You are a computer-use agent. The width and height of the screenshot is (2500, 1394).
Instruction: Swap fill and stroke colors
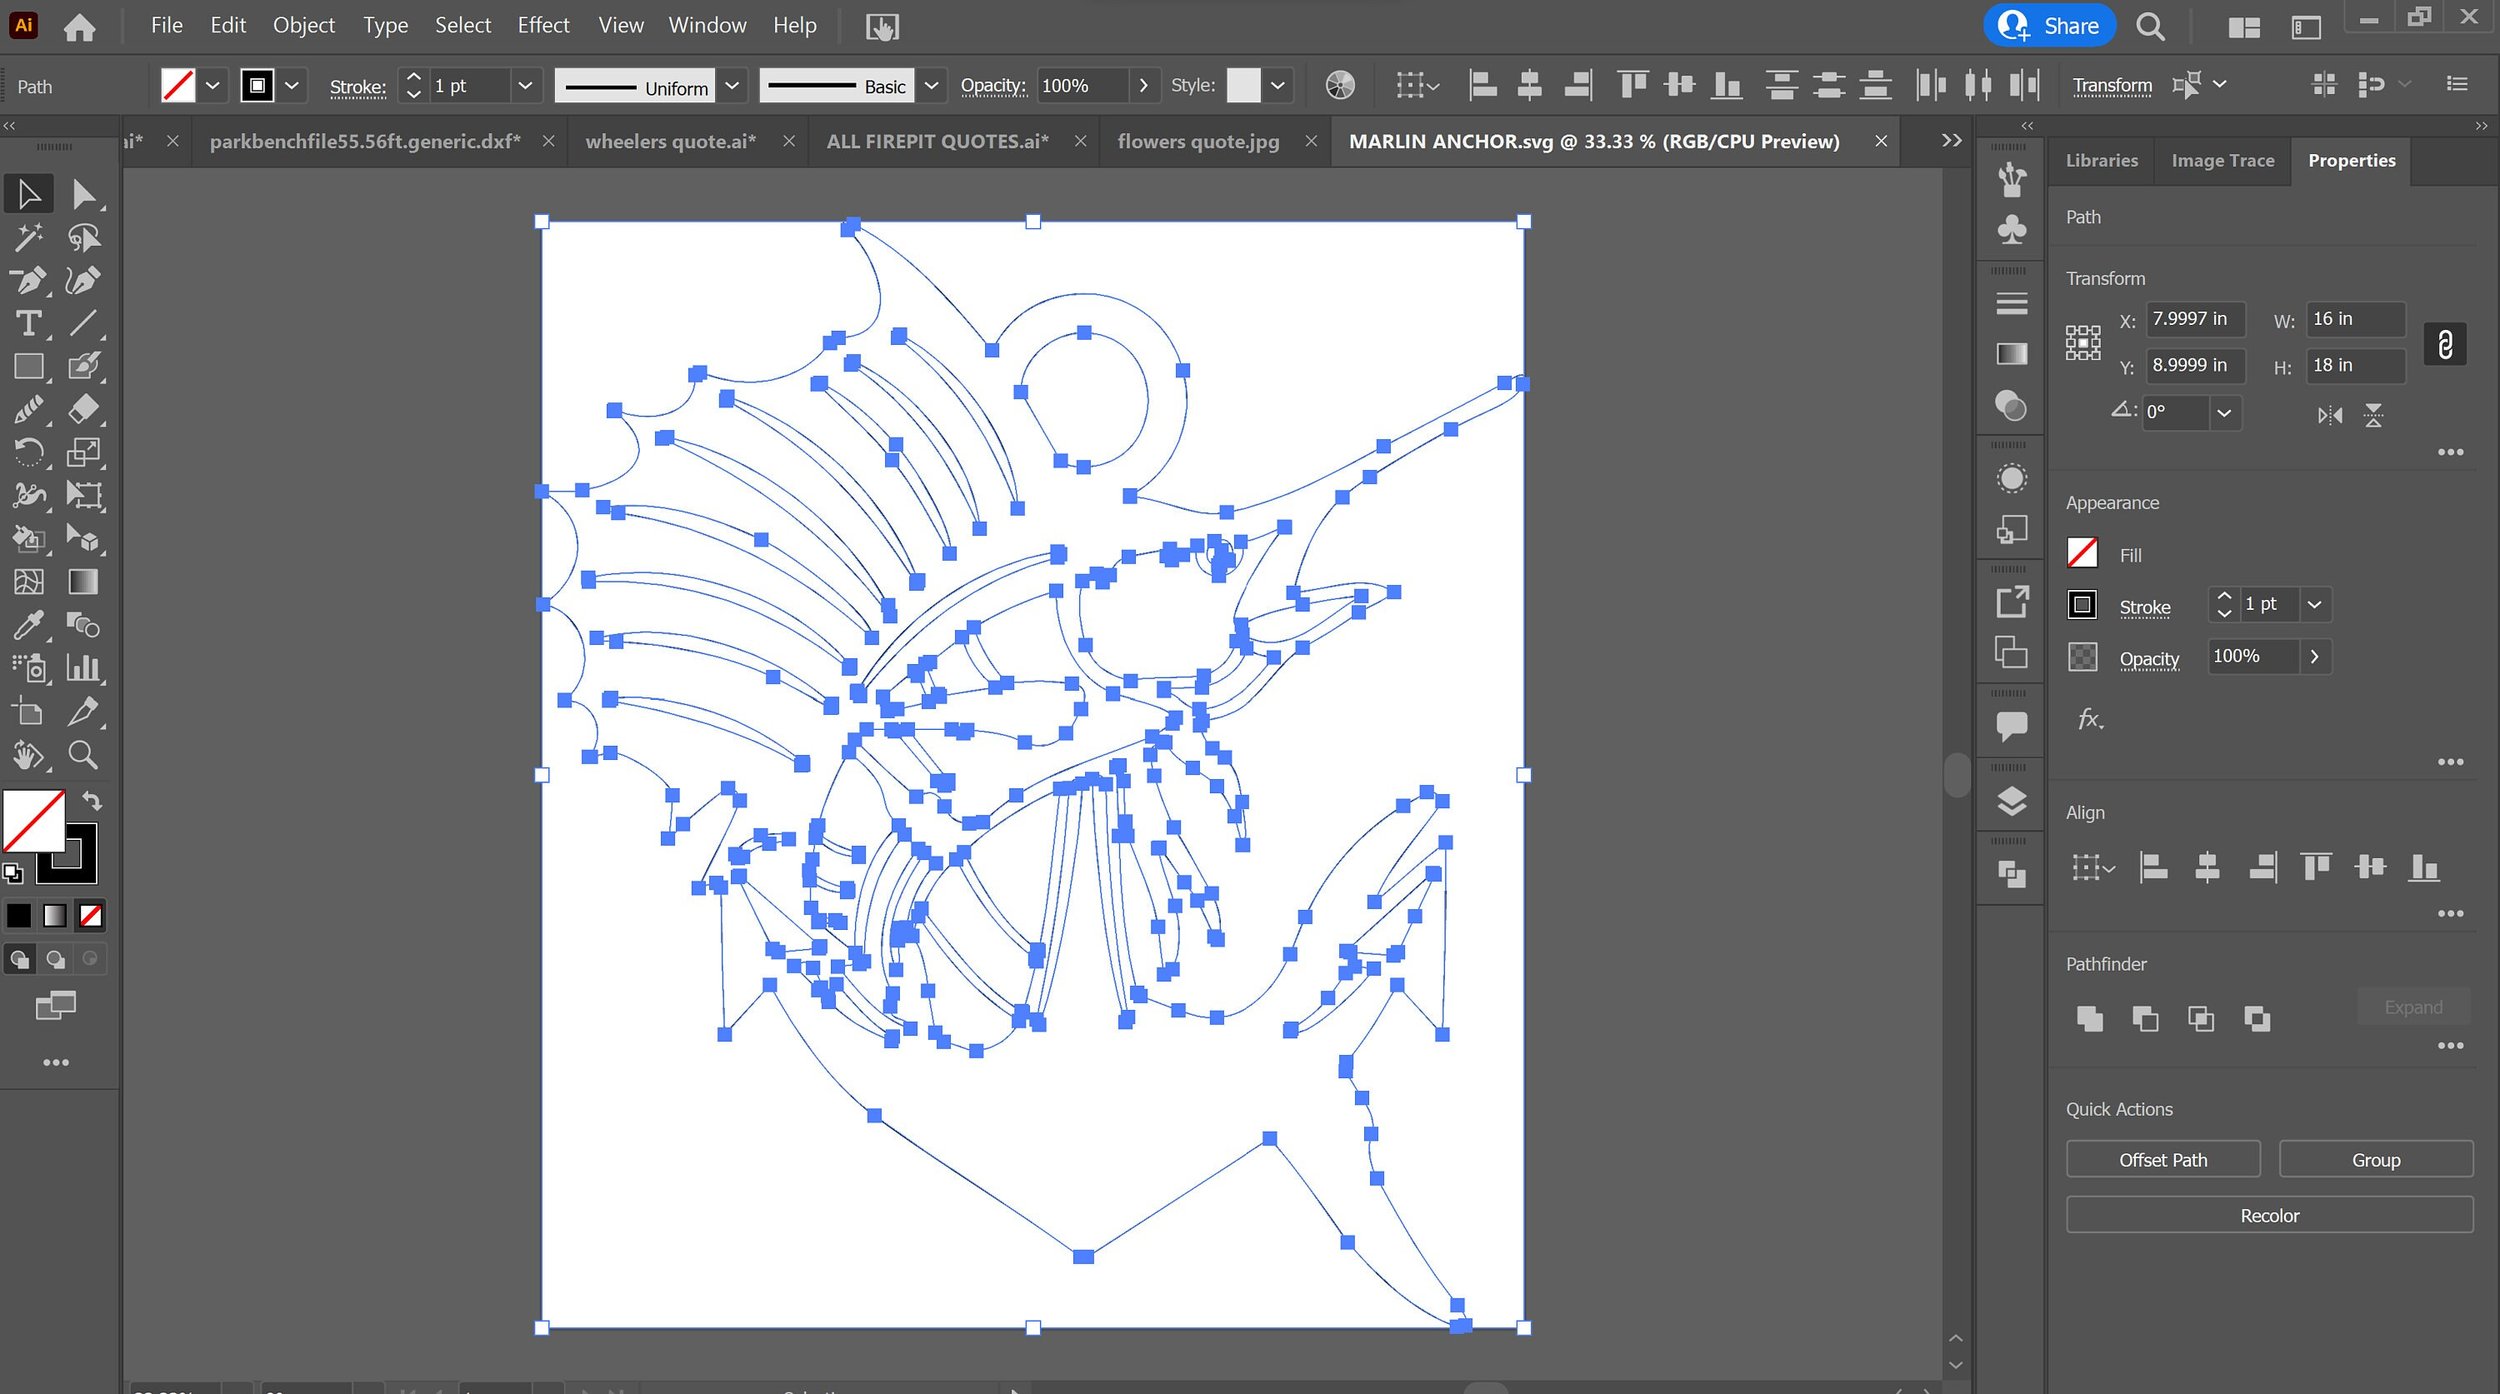92,801
